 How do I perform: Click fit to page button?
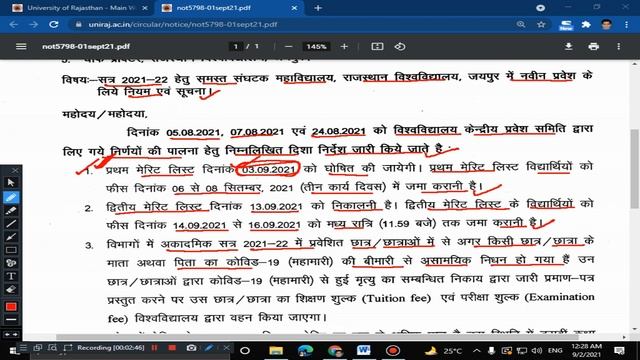click(x=377, y=47)
